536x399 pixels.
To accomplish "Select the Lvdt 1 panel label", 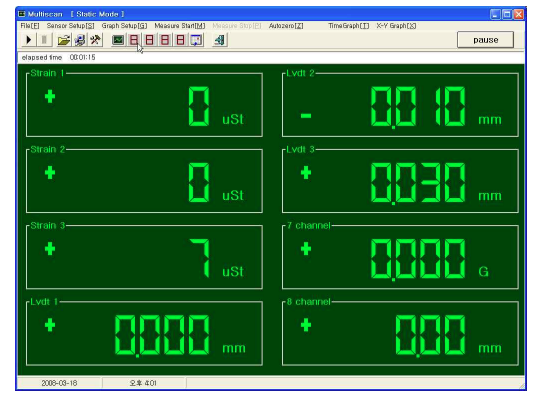I will pos(44,302).
